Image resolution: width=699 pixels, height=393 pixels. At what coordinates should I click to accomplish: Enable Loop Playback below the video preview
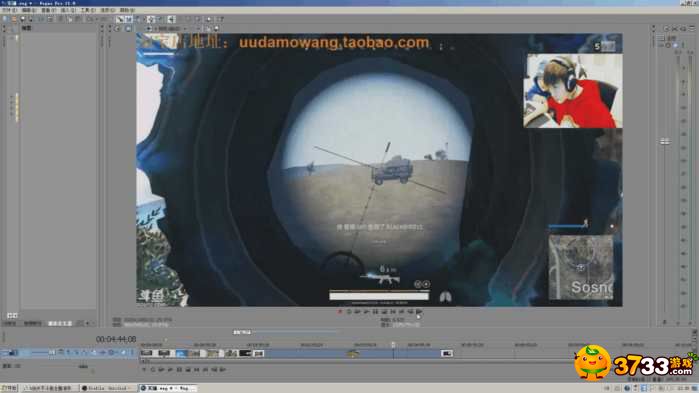[349, 312]
